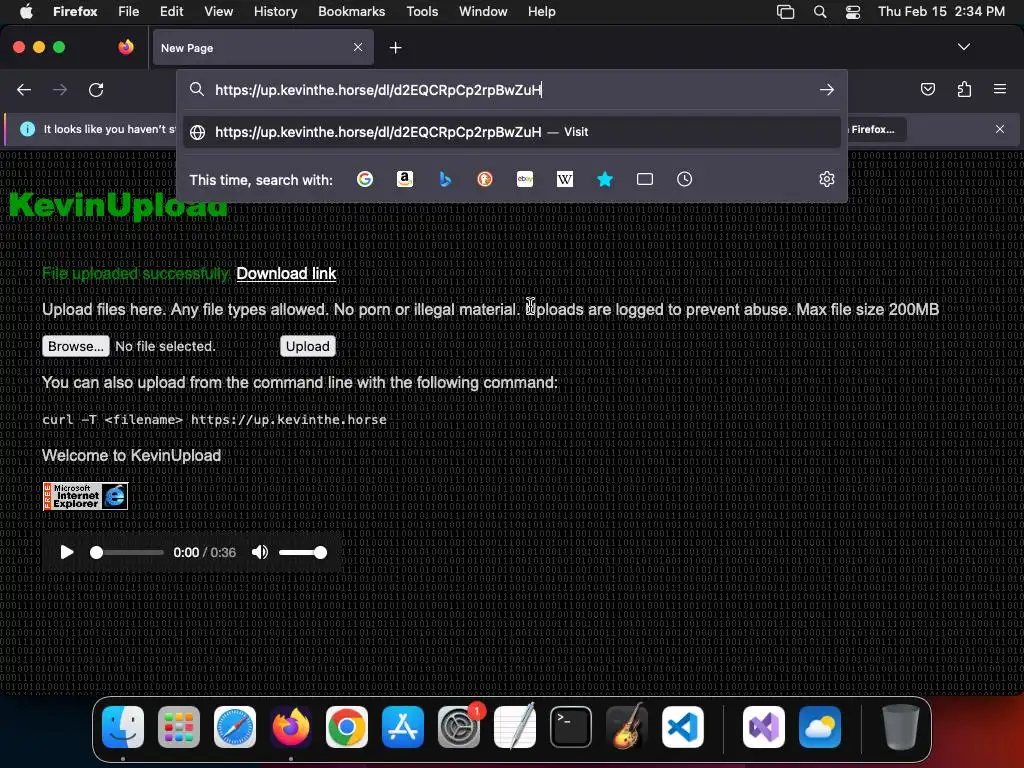The height and width of the screenshot is (768, 1024).
Task: Go back using the back arrow
Action: tap(24, 89)
